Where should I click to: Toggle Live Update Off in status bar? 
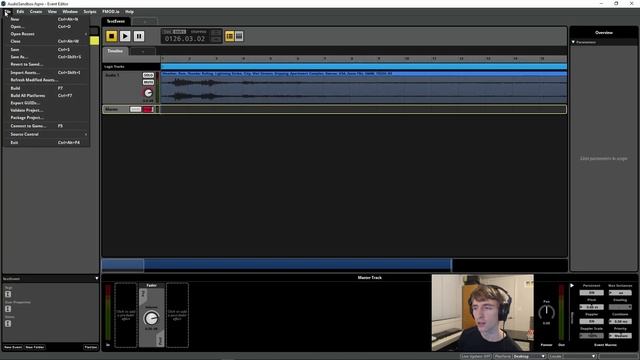tap(476, 356)
